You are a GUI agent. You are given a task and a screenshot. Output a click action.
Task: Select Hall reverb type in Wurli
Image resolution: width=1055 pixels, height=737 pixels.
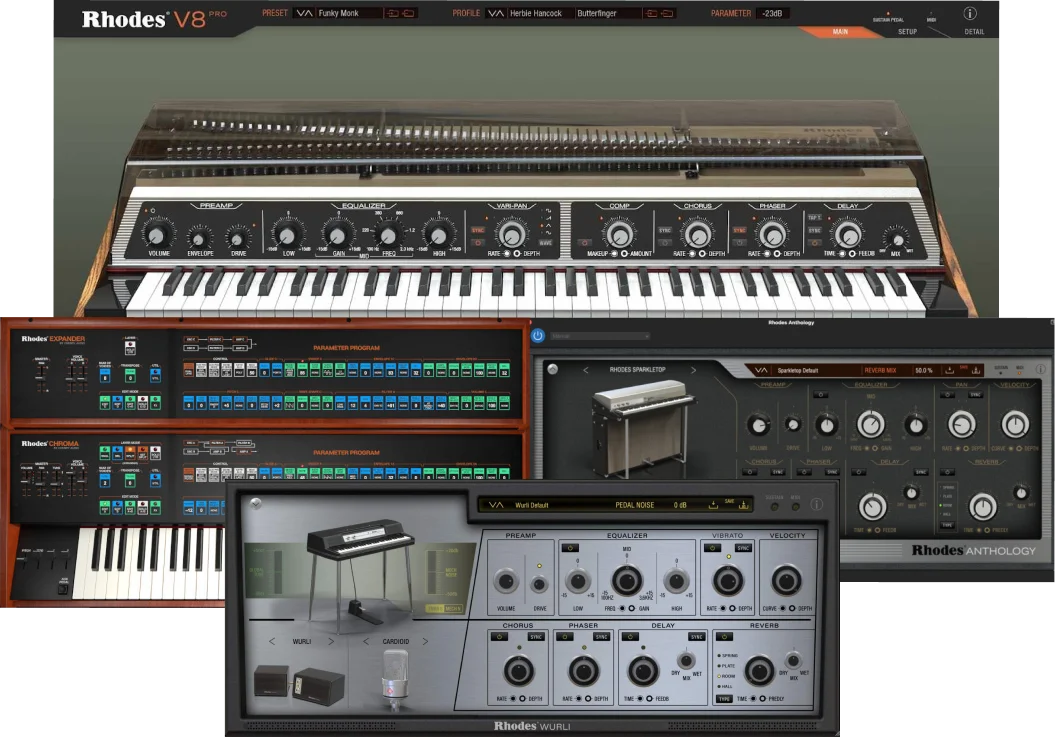pyautogui.click(x=723, y=686)
